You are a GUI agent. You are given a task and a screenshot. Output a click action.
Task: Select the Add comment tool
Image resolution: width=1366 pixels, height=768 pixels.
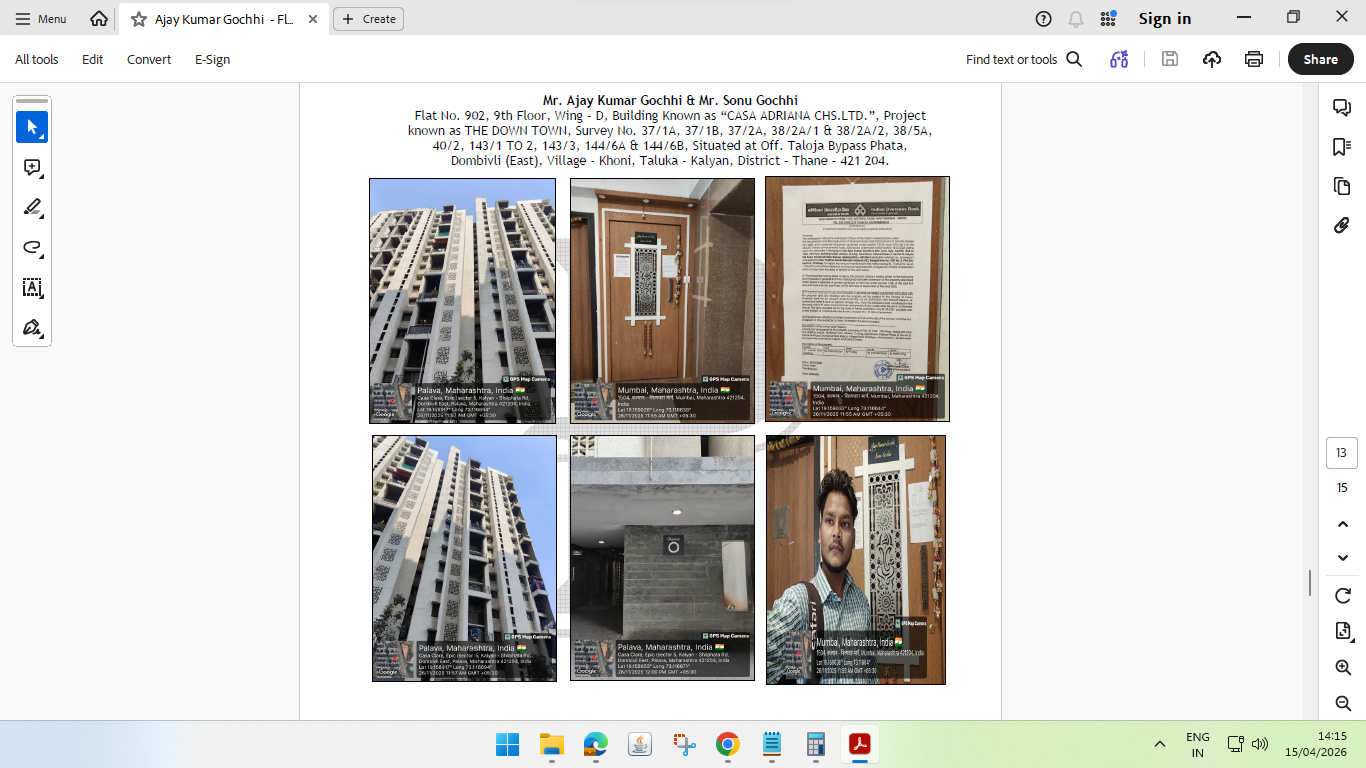click(32, 168)
